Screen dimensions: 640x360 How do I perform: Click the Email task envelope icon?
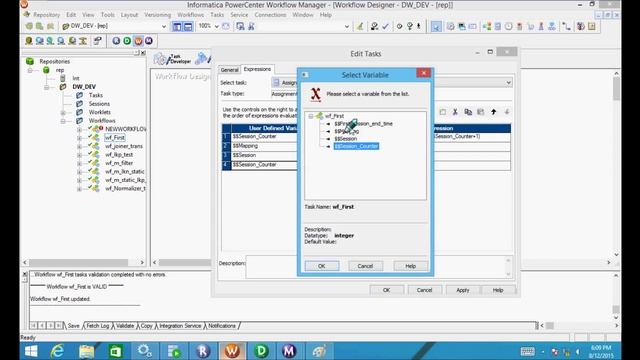(x=473, y=27)
